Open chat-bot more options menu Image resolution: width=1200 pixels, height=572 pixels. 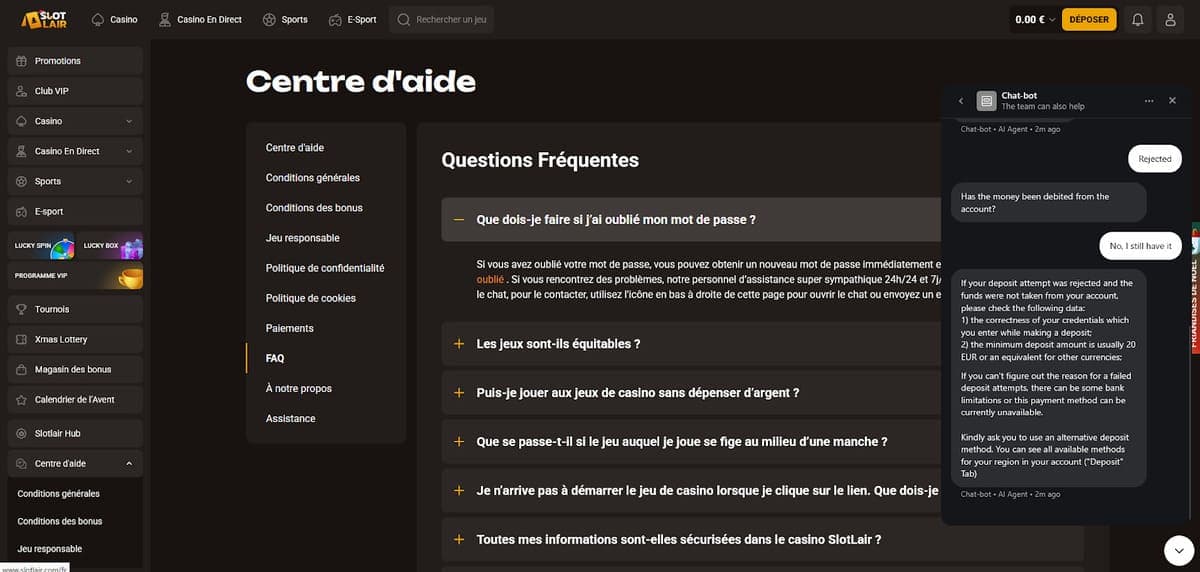point(1149,101)
